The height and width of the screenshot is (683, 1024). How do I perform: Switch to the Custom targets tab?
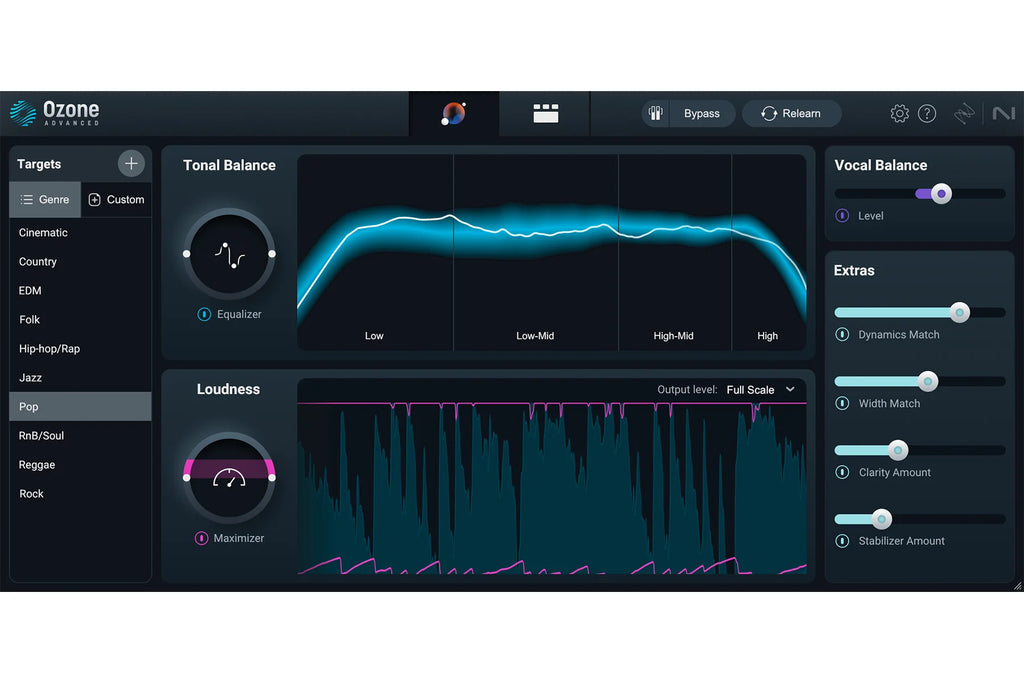coord(116,199)
